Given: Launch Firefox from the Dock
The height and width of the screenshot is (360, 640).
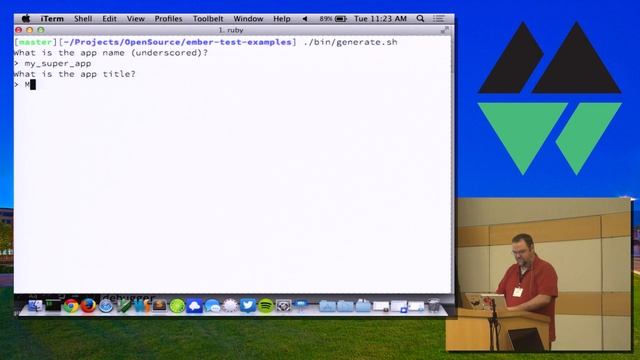Looking at the screenshot, I should pyautogui.click(x=88, y=306).
